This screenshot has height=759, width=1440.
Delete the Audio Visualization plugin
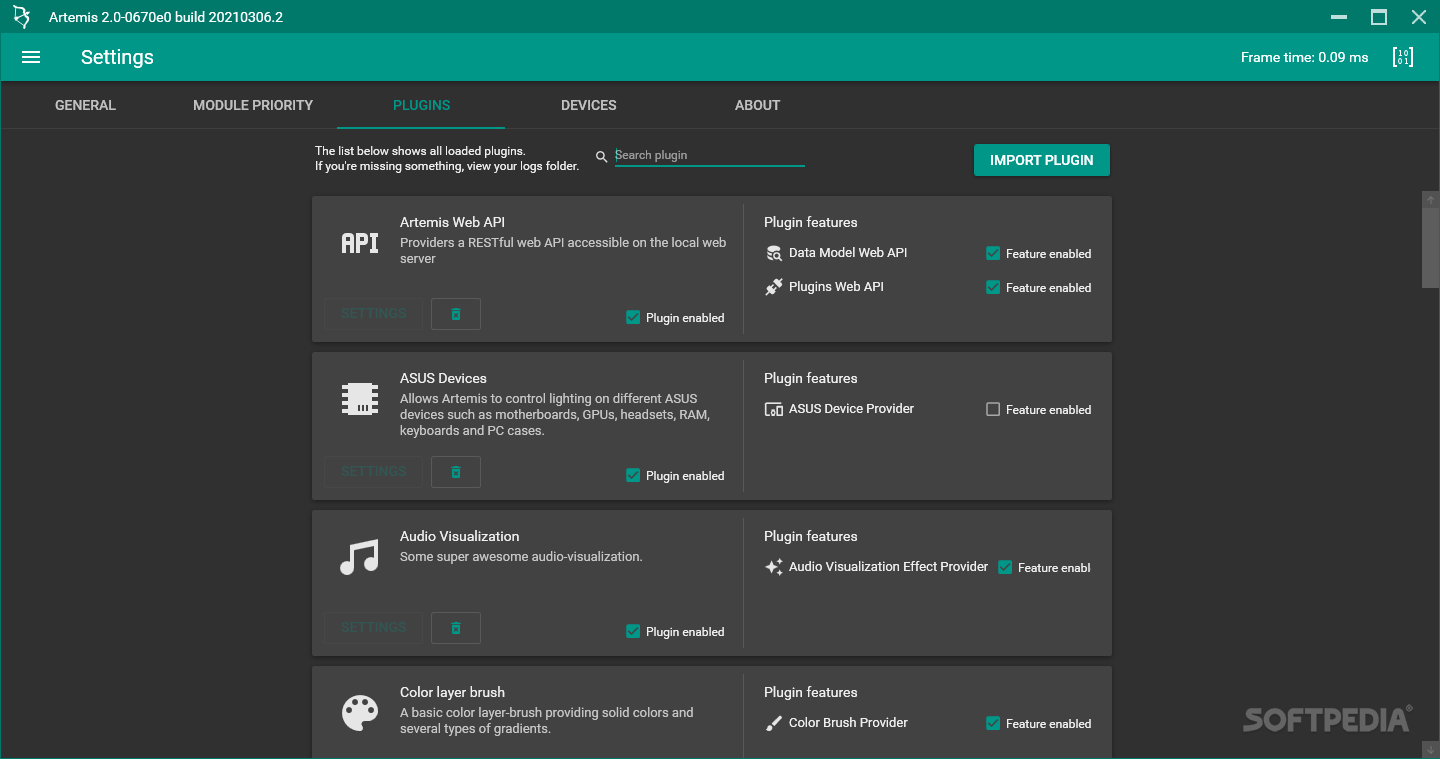point(456,628)
